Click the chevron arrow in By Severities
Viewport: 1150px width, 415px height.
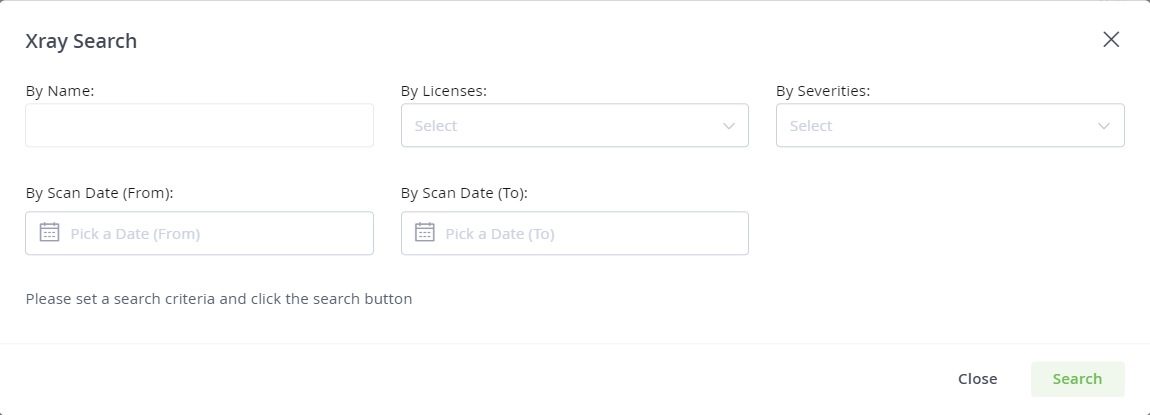(1104, 126)
